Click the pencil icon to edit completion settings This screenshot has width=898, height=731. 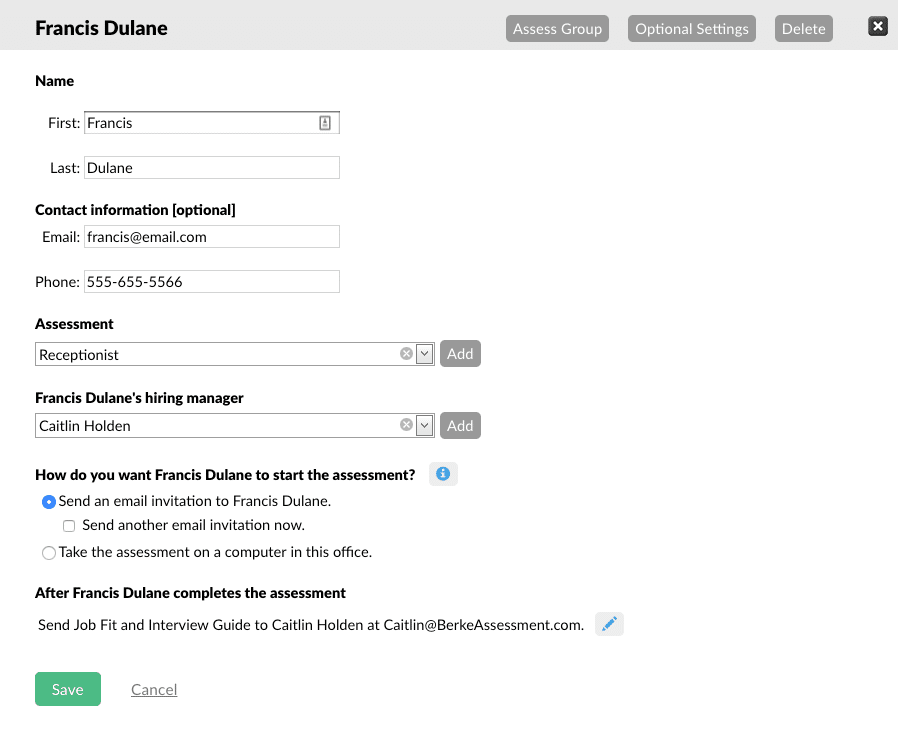(609, 623)
